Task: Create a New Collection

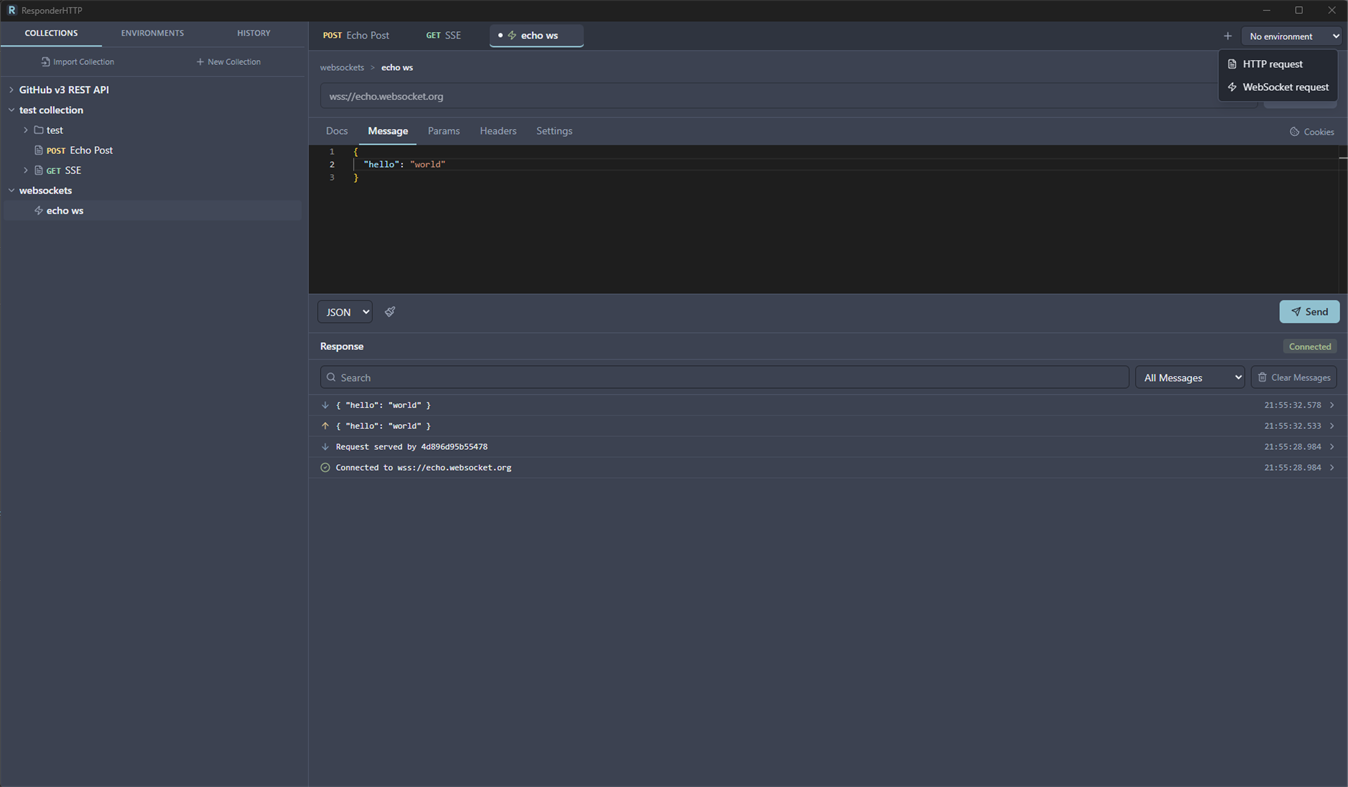Action: 229,62
